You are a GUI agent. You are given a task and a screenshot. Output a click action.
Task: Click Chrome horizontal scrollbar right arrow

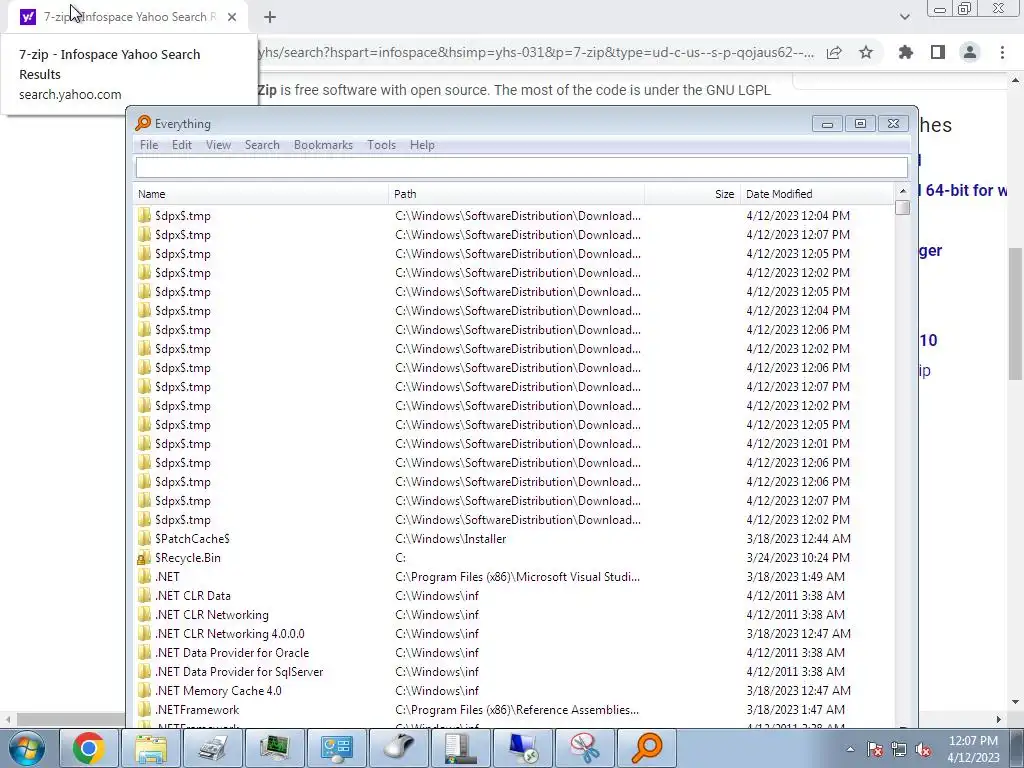click(998, 719)
